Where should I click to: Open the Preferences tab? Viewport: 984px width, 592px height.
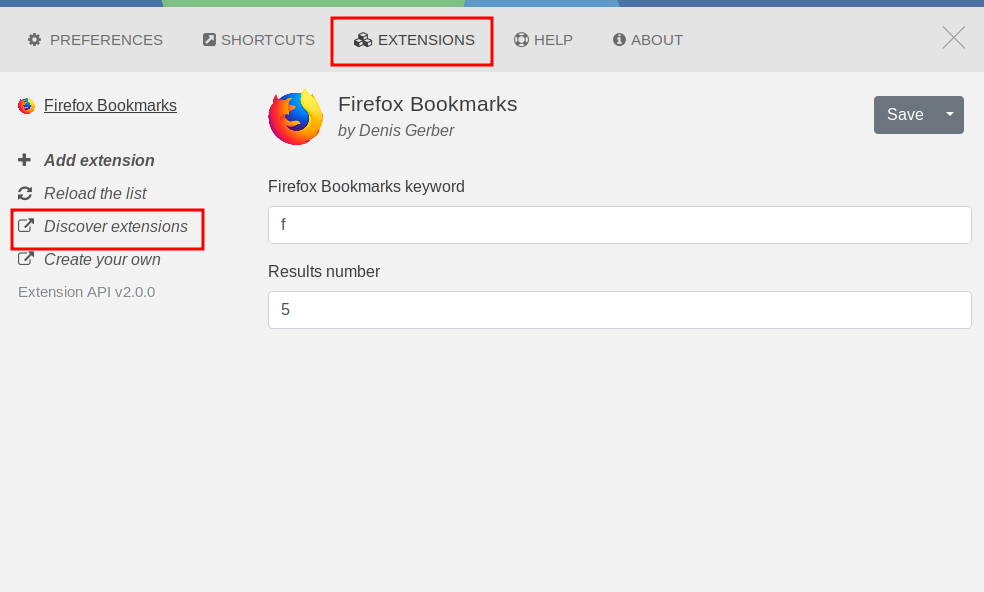tap(95, 40)
